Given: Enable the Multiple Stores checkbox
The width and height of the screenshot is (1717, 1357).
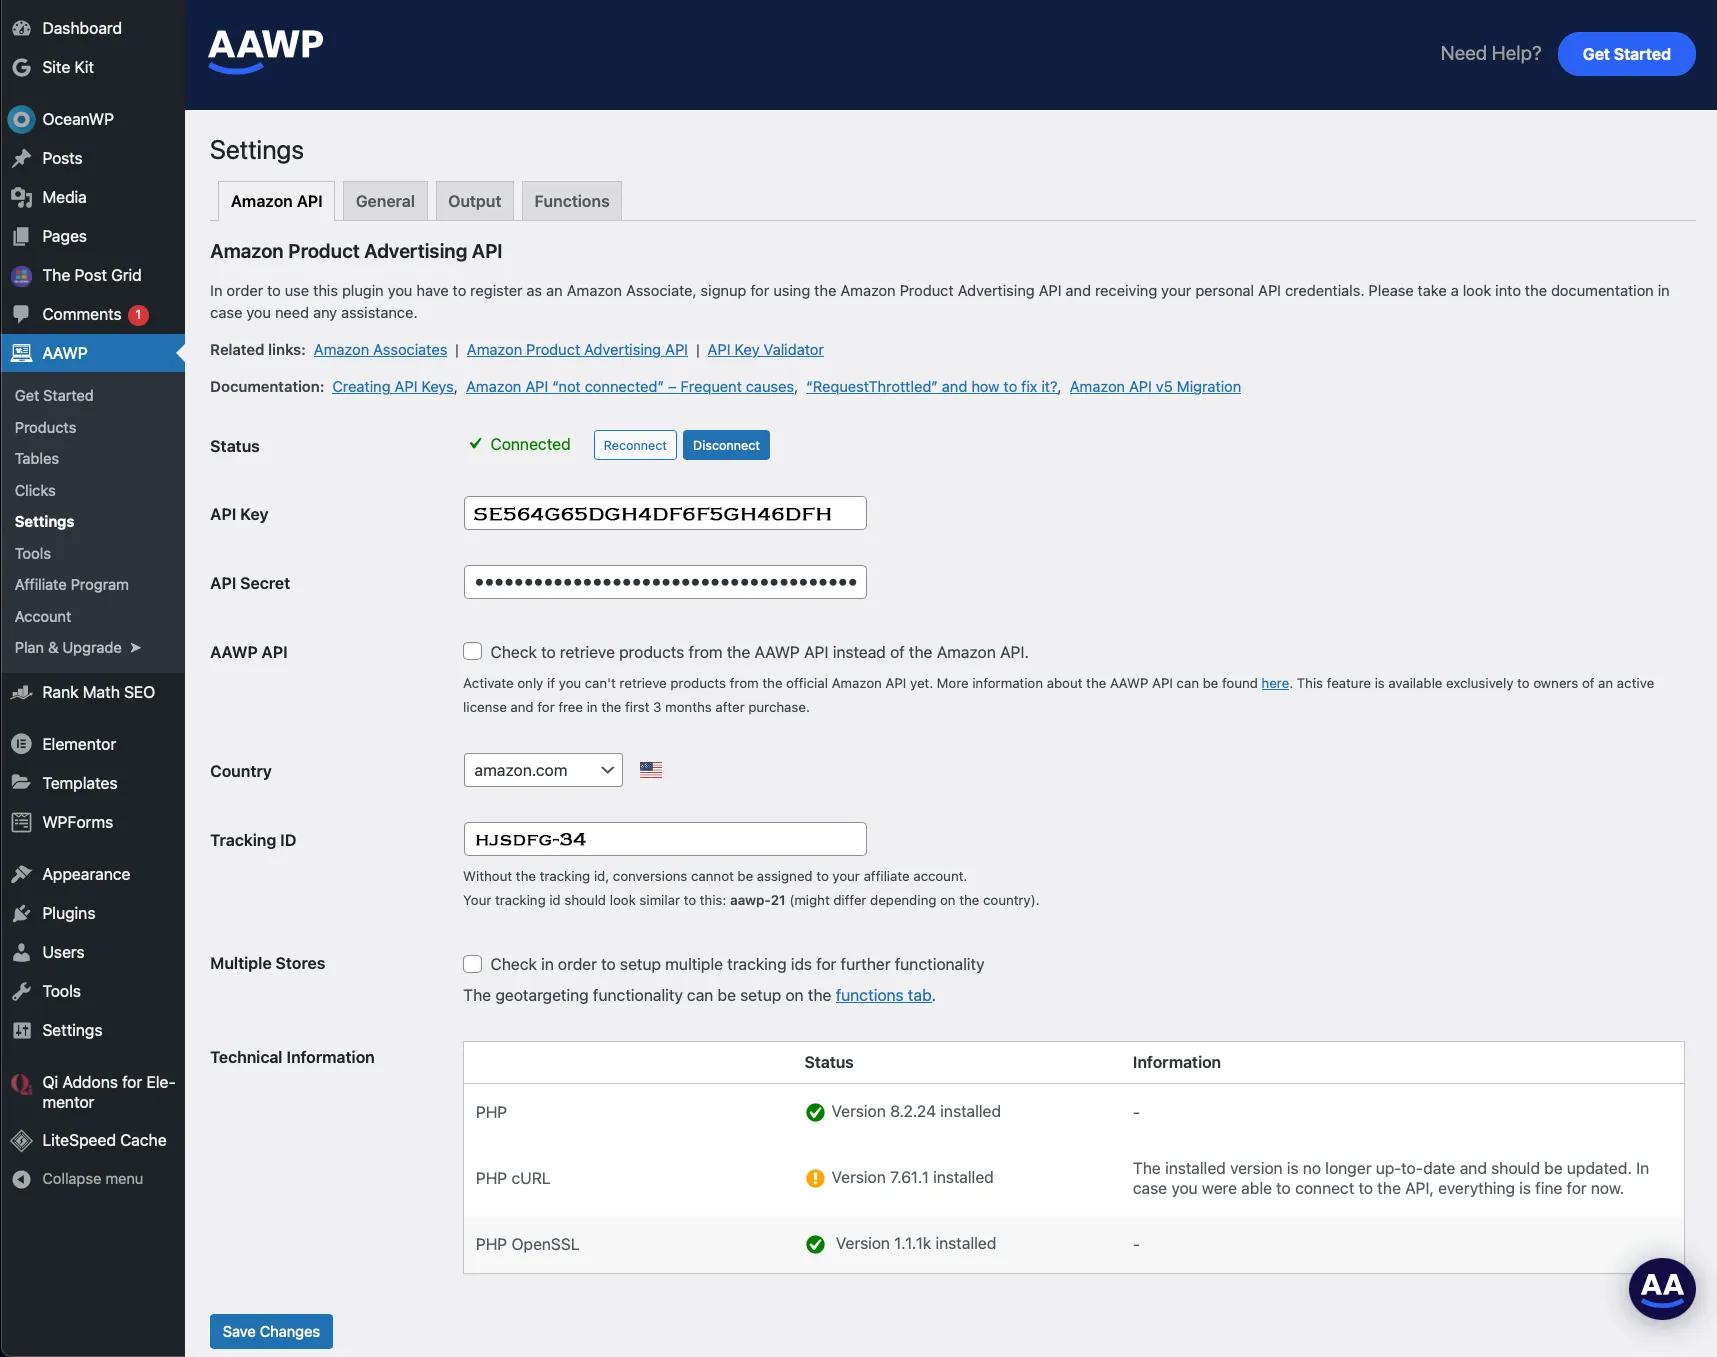Looking at the screenshot, I should tap(473, 964).
